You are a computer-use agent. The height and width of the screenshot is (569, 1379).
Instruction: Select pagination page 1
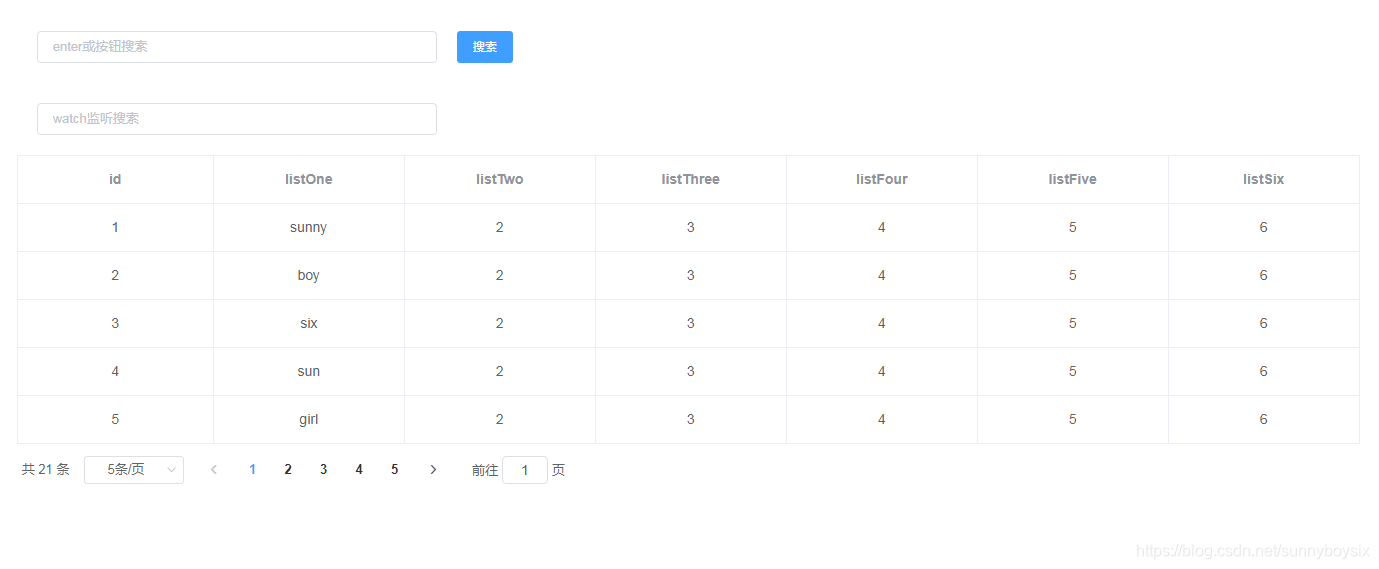pyautogui.click(x=252, y=470)
